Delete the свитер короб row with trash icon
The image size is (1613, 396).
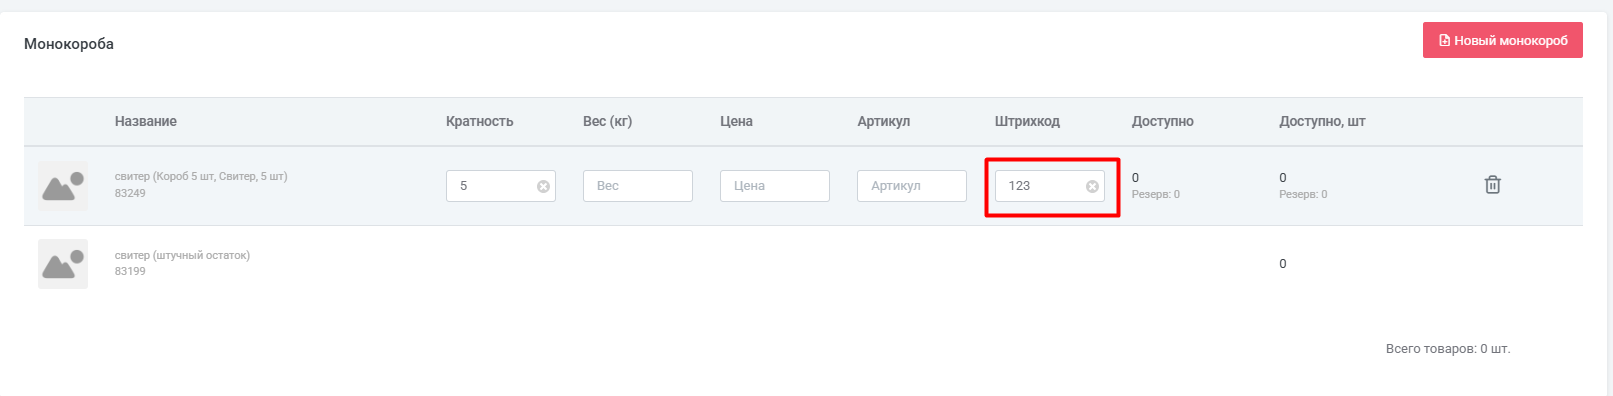click(1493, 185)
